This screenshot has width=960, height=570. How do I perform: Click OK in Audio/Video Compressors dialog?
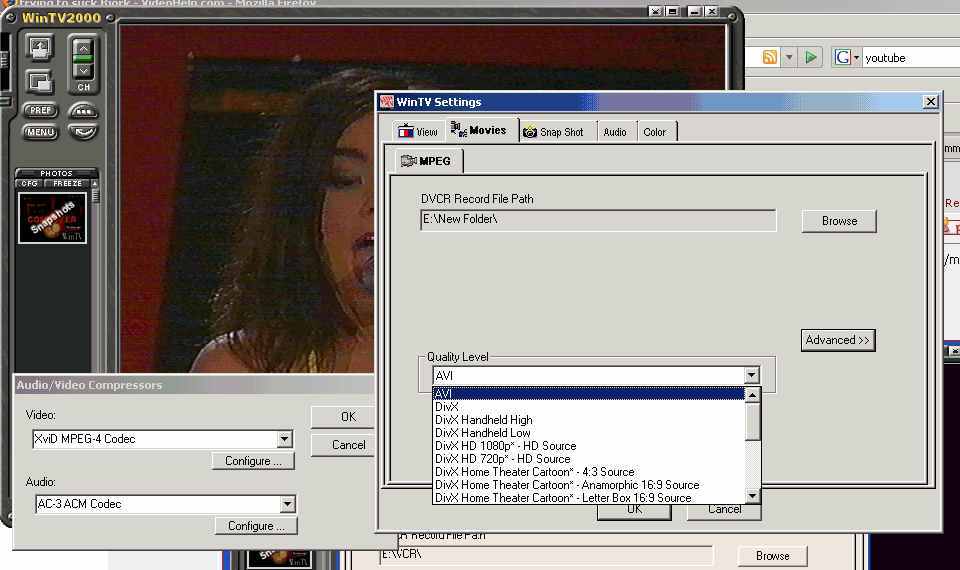pyautogui.click(x=343, y=417)
